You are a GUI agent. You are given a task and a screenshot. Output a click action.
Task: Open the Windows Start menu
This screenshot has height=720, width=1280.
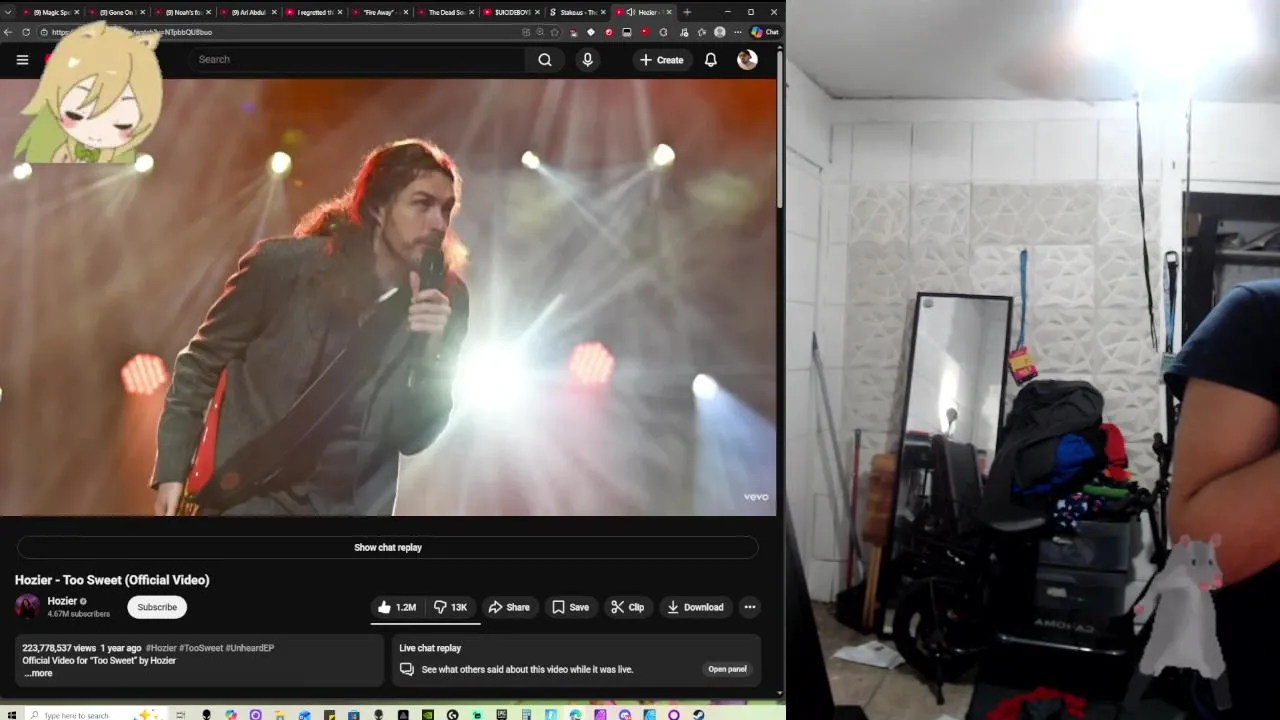11,714
